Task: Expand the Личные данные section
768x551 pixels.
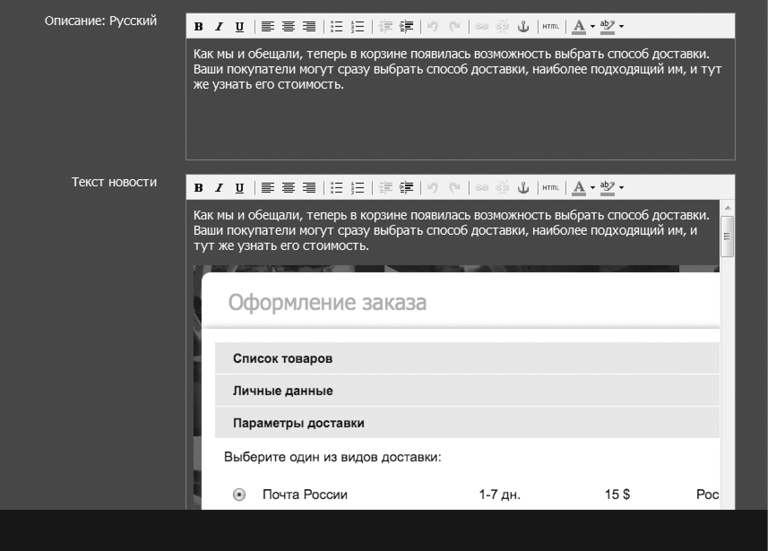Action: (467, 391)
